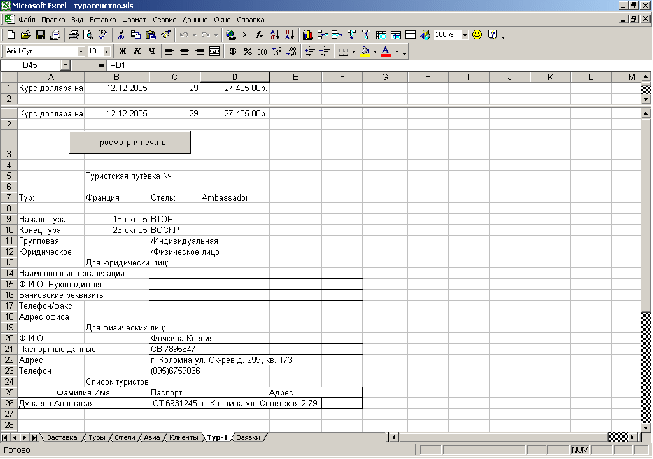Viewport: 653px width, 459px height.
Task: Apply currency style format
Action: (x=233, y=51)
